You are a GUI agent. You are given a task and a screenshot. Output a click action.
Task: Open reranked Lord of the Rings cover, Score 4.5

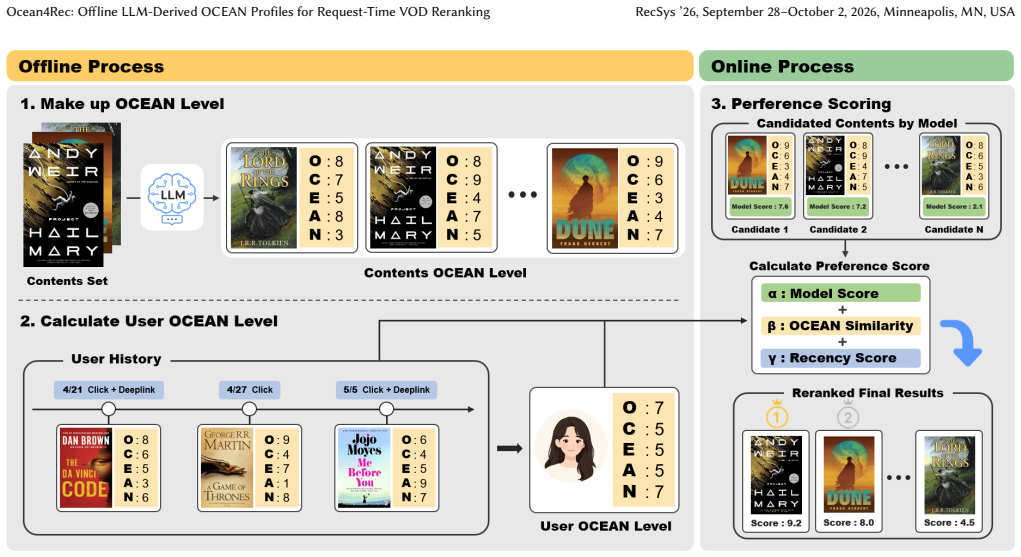click(949, 476)
